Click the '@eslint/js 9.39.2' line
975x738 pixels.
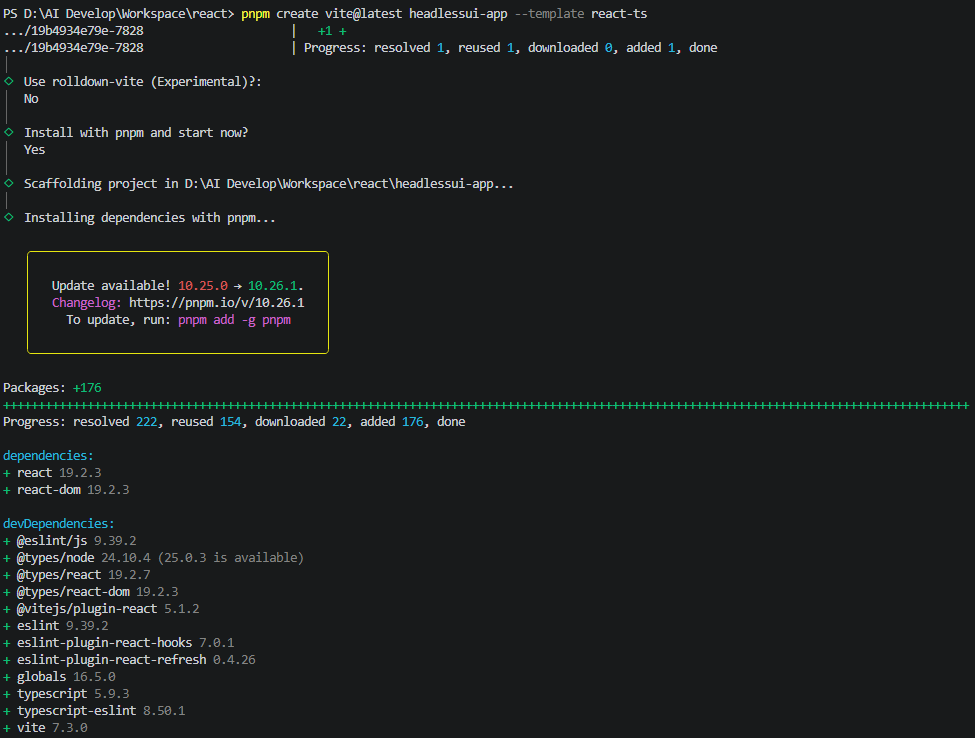[x=70, y=541]
